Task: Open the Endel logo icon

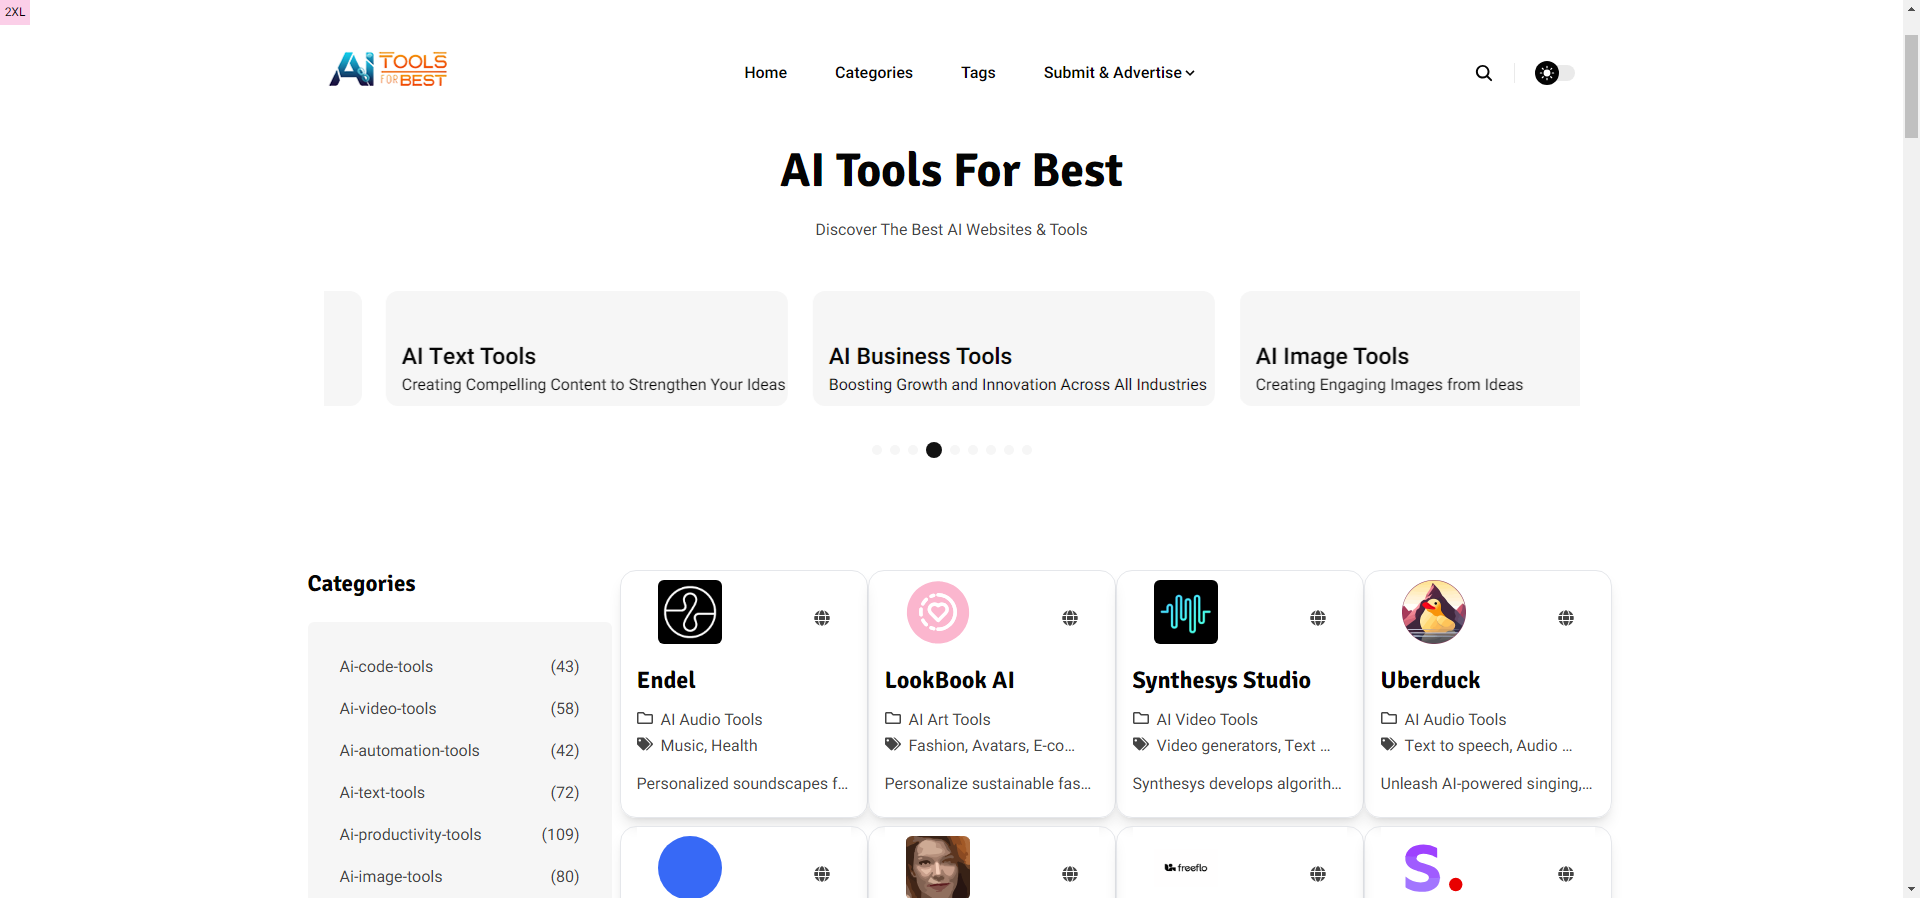Action: point(690,612)
